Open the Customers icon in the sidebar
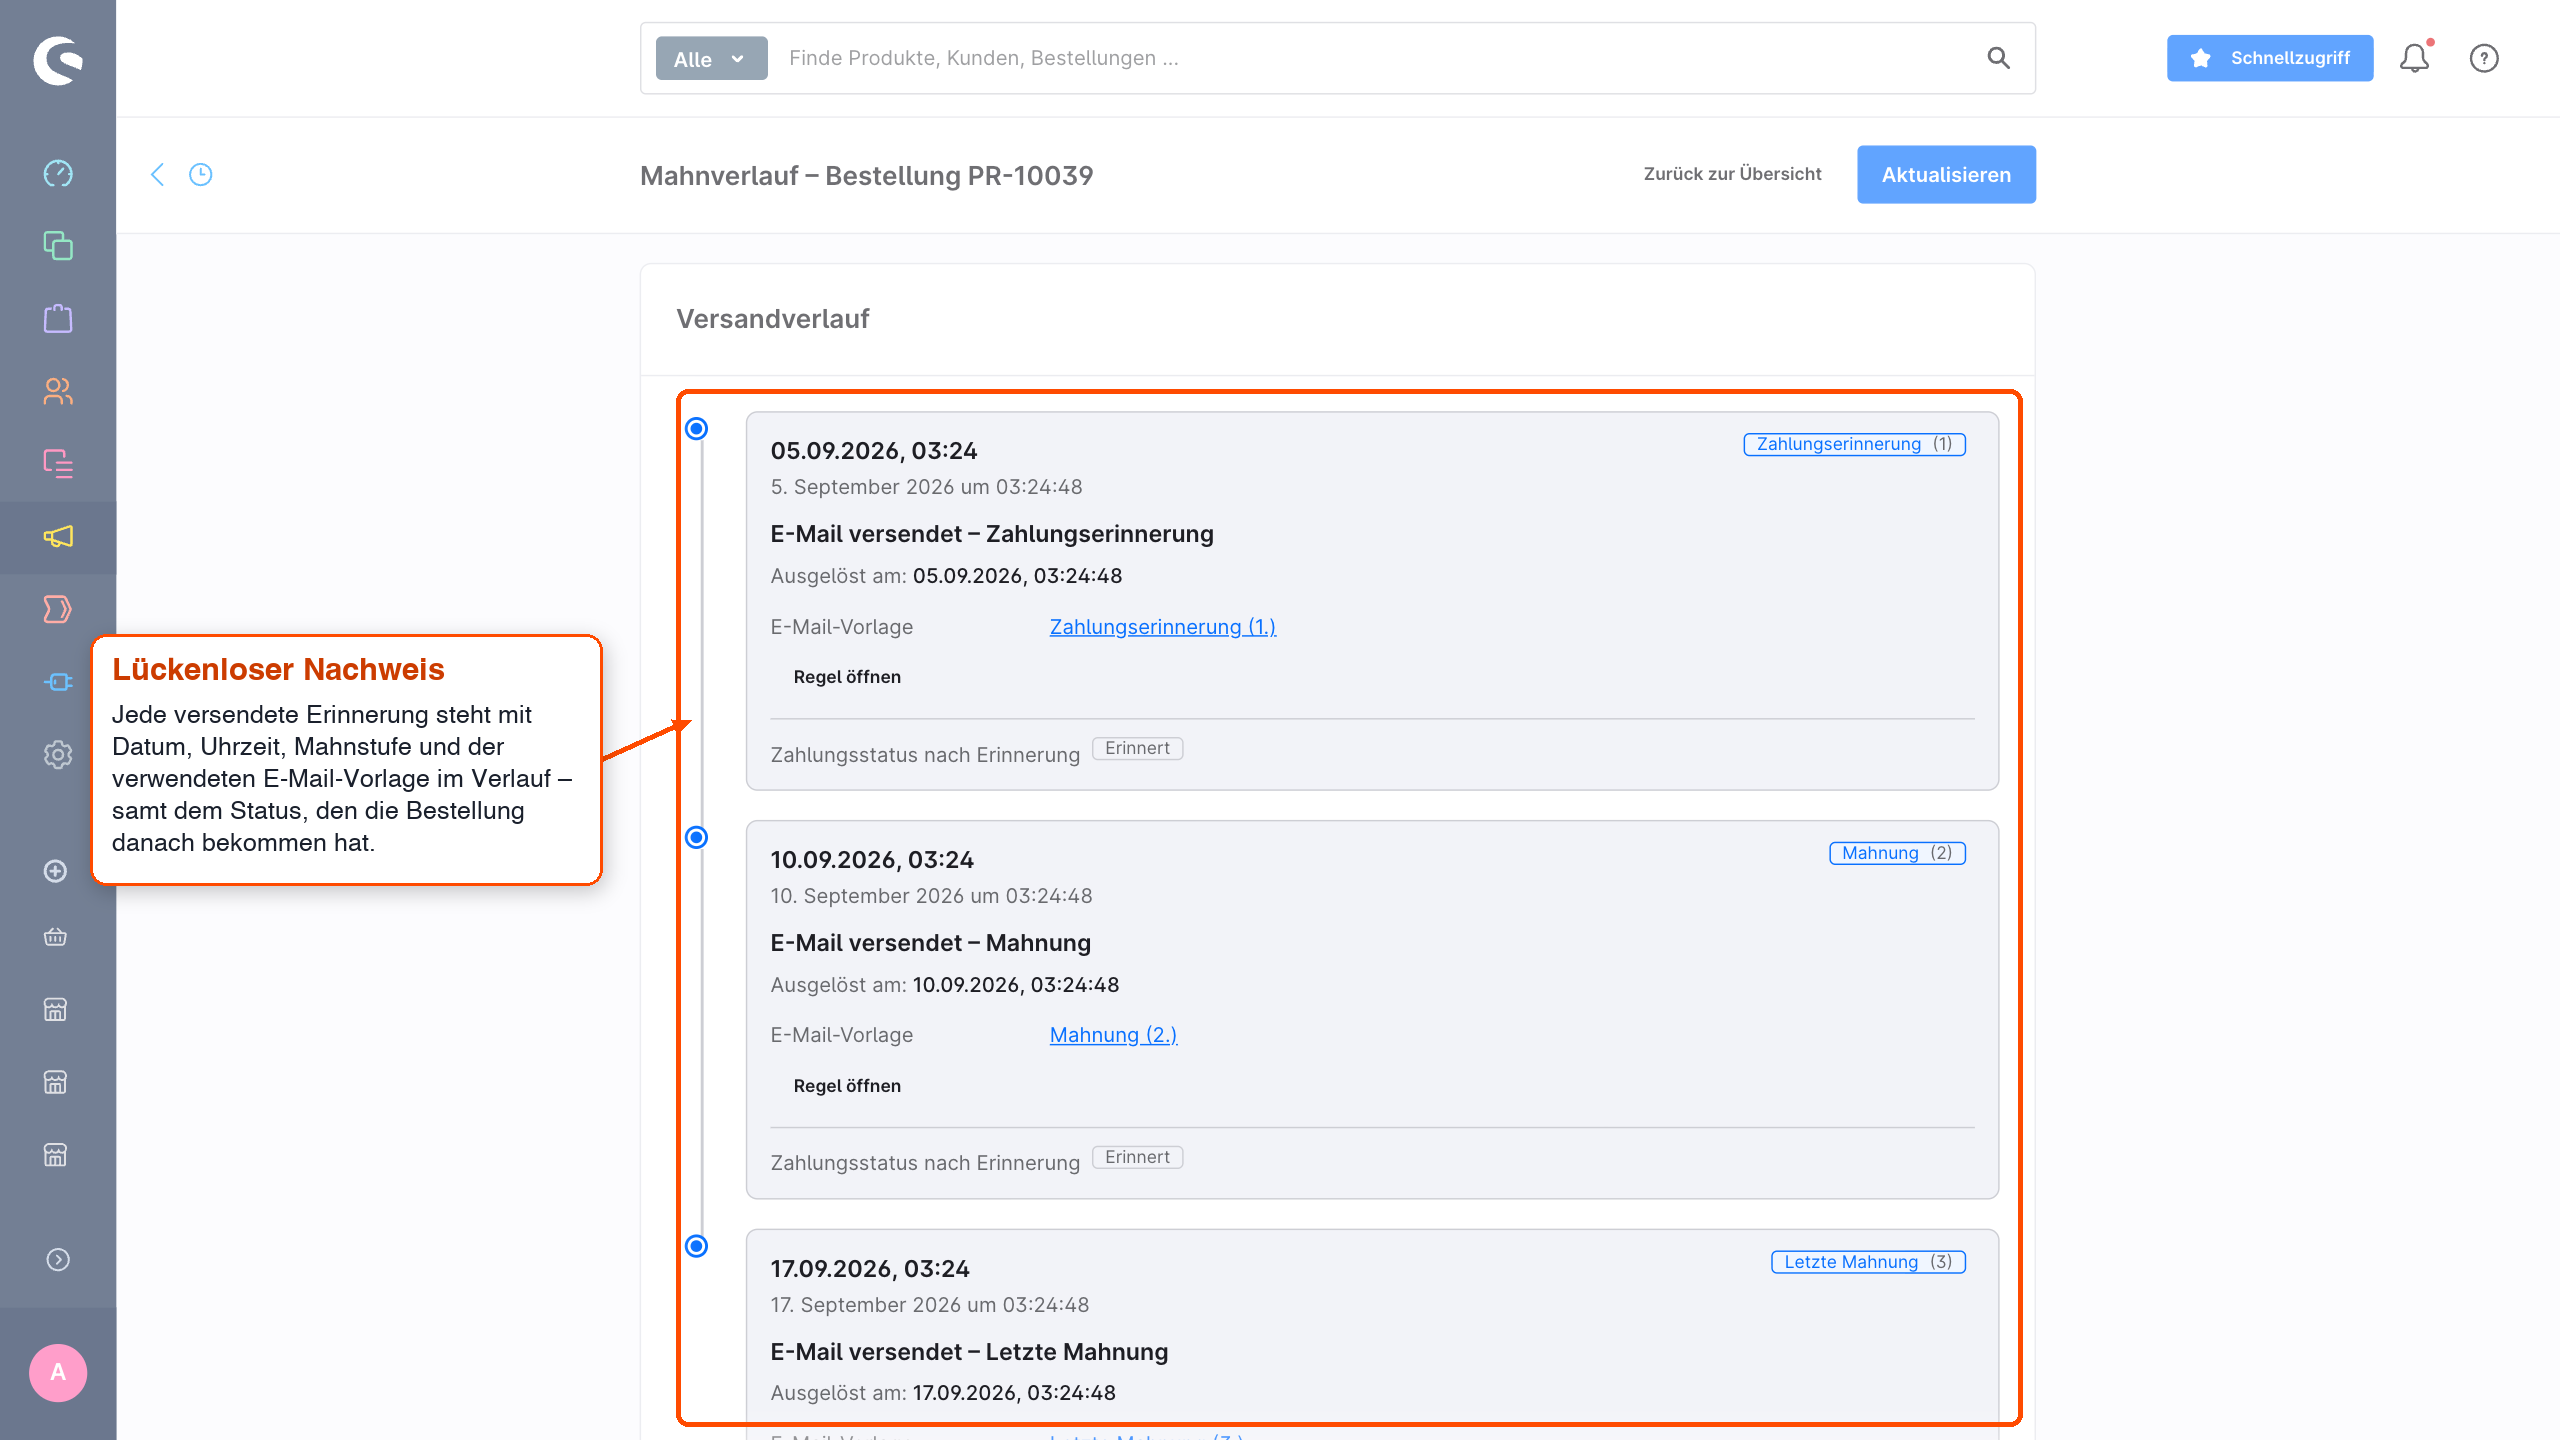The image size is (2560, 1440). tap(58, 391)
